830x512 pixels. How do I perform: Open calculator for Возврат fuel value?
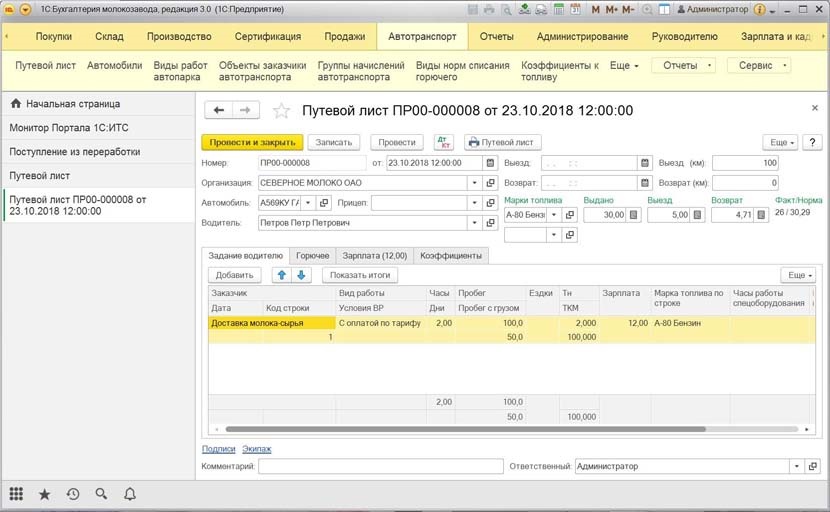click(761, 215)
